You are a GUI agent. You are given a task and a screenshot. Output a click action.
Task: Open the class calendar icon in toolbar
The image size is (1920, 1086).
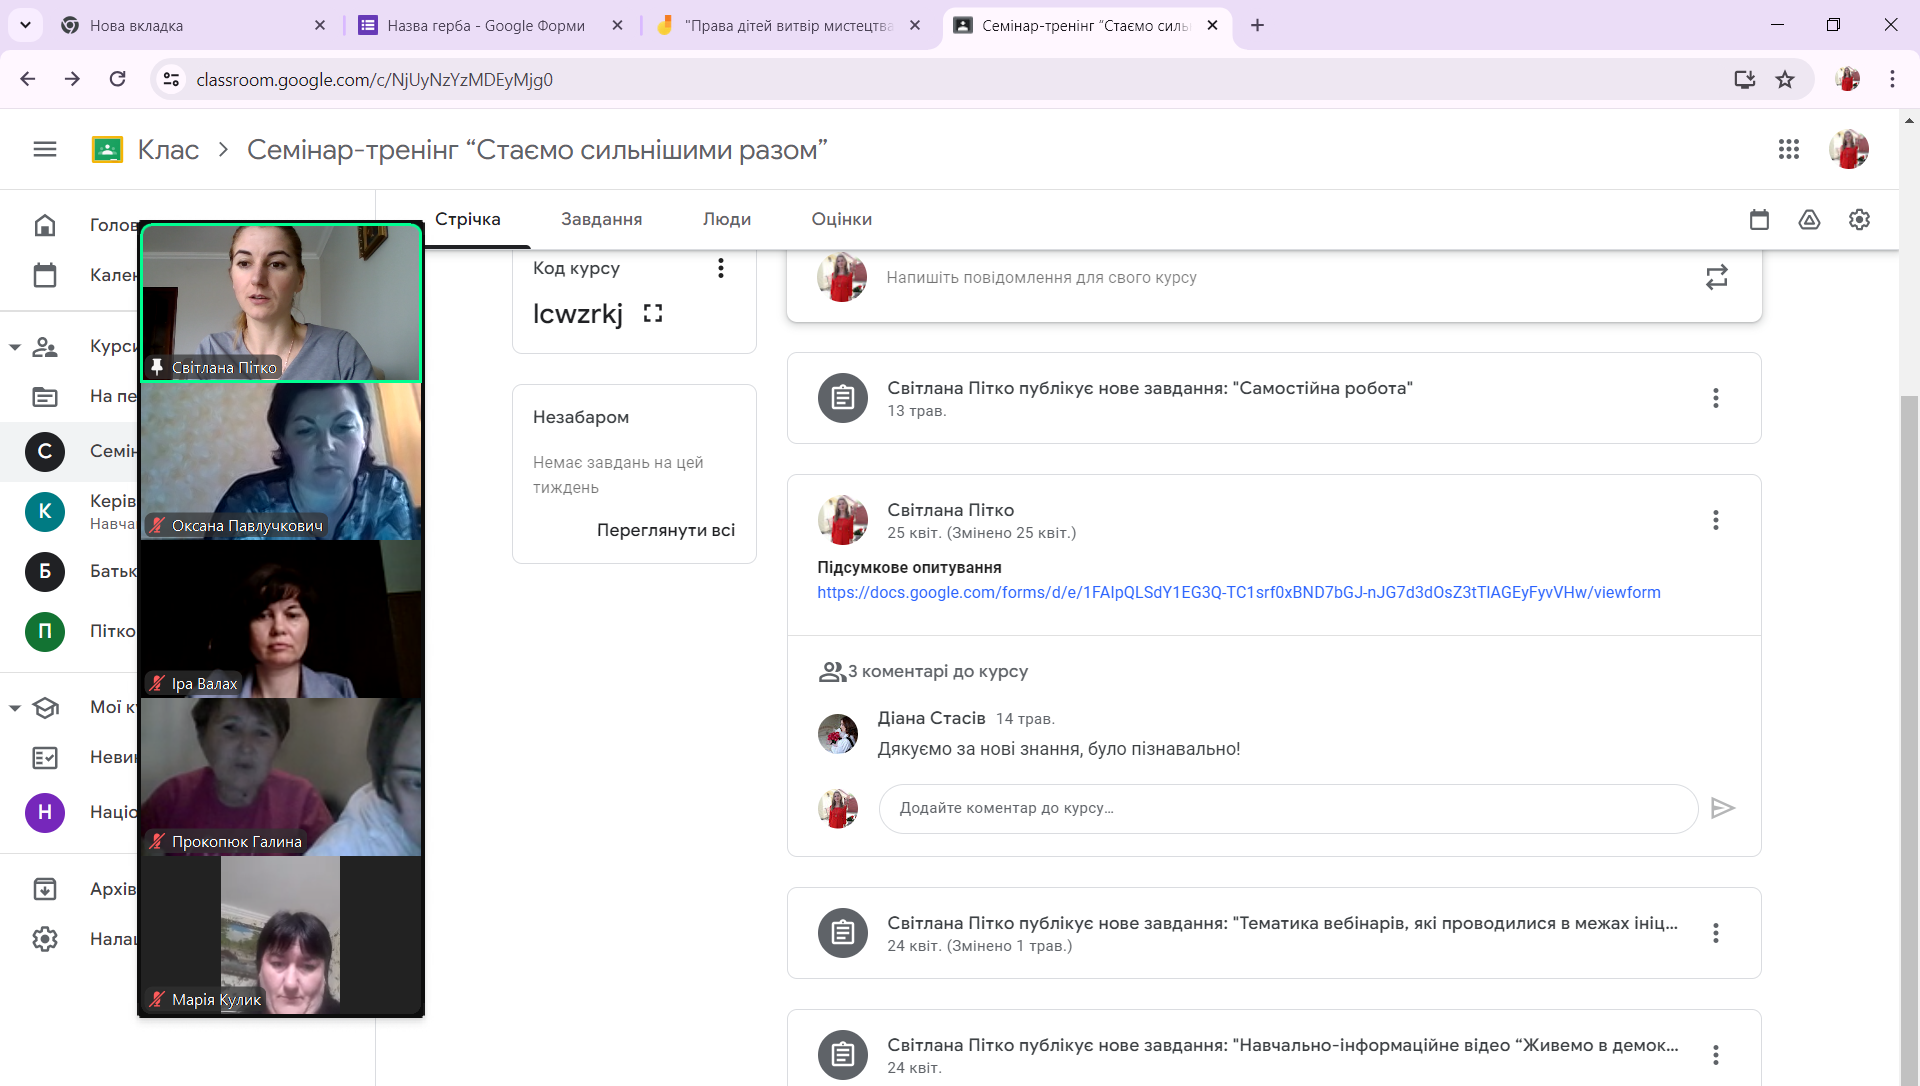1759,220
